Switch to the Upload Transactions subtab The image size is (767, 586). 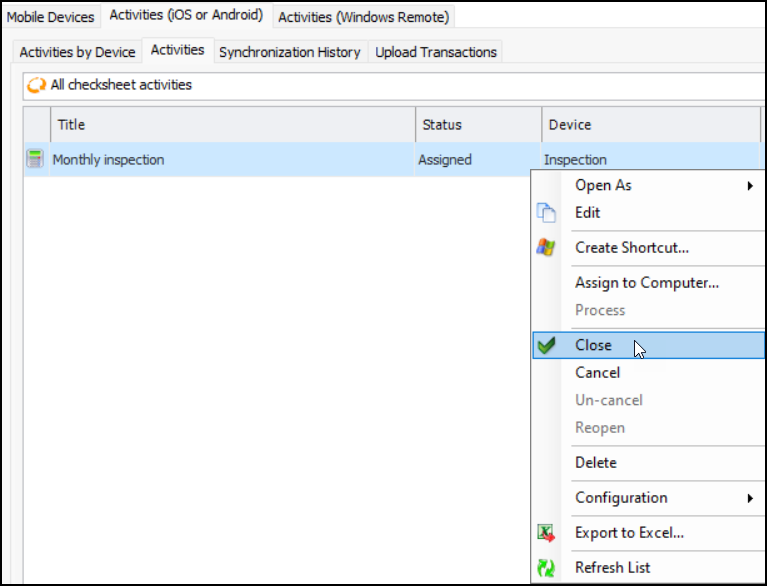[x=435, y=52]
